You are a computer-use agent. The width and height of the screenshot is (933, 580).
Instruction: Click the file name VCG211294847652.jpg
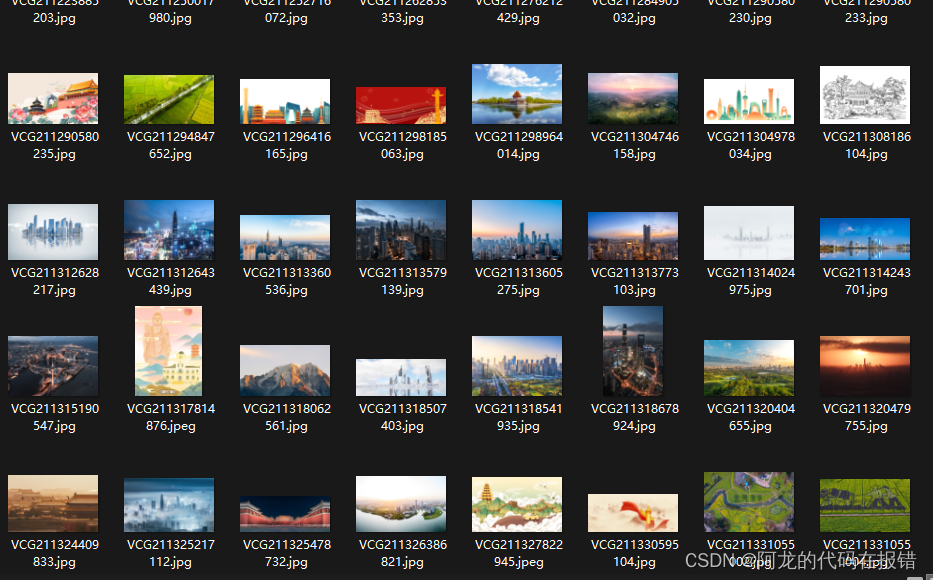click(x=170, y=145)
